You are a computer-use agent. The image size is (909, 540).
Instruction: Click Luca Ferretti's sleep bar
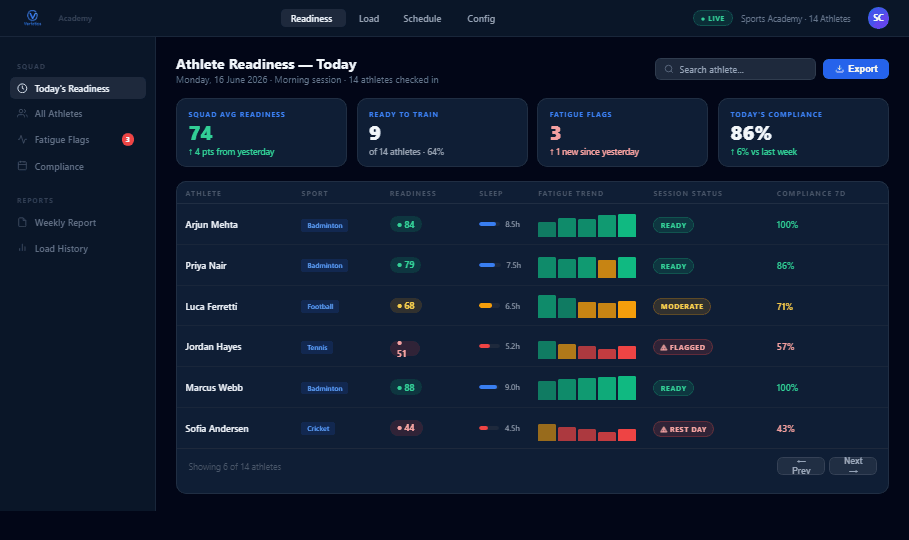tap(489, 306)
